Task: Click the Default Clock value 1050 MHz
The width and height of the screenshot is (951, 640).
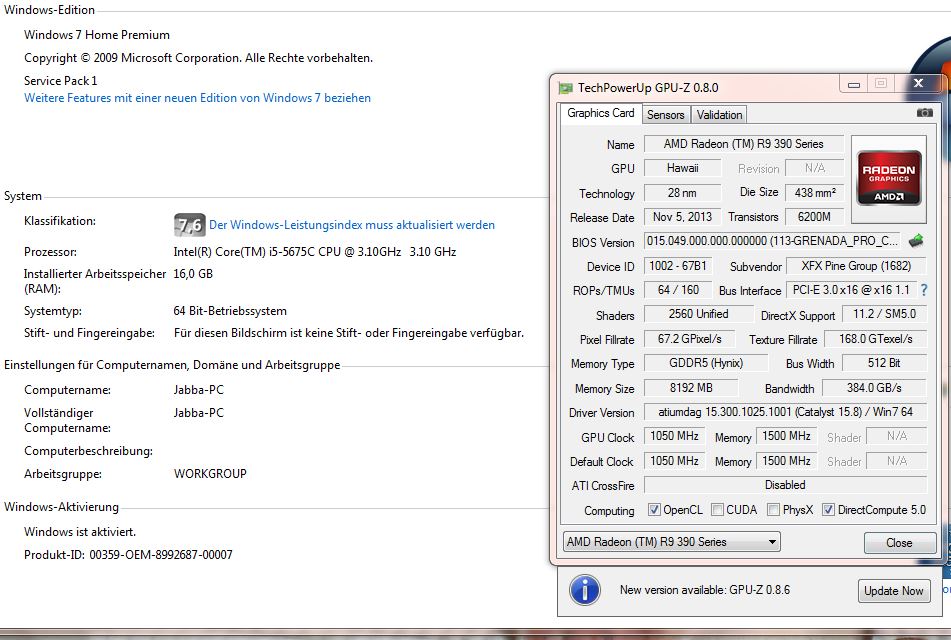Action: click(674, 461)
